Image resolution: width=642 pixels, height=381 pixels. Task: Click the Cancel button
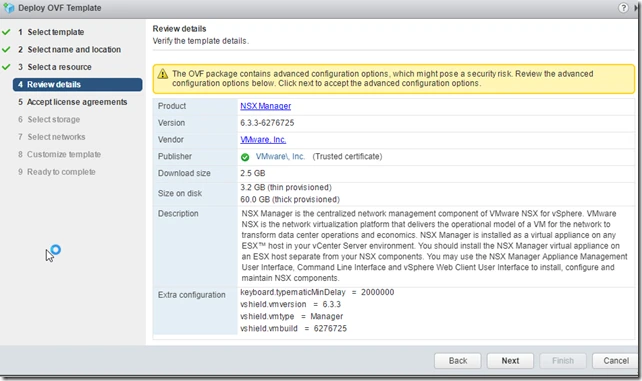click(x=616, y=361)
